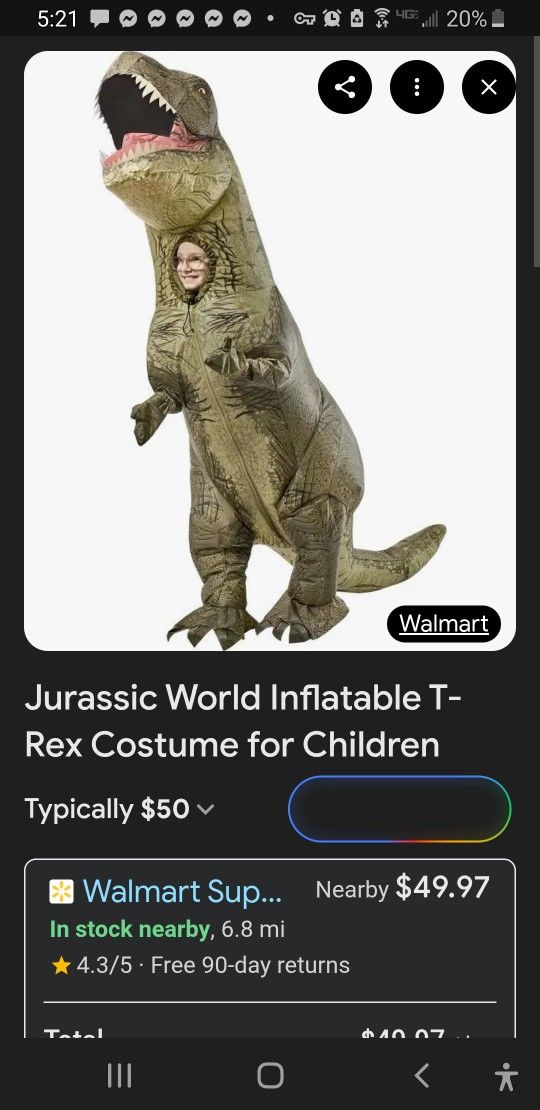This screenshot has width=540, height=1110.
Task: Open the T-Rex costume product image
Action: (x=270, y=350)
